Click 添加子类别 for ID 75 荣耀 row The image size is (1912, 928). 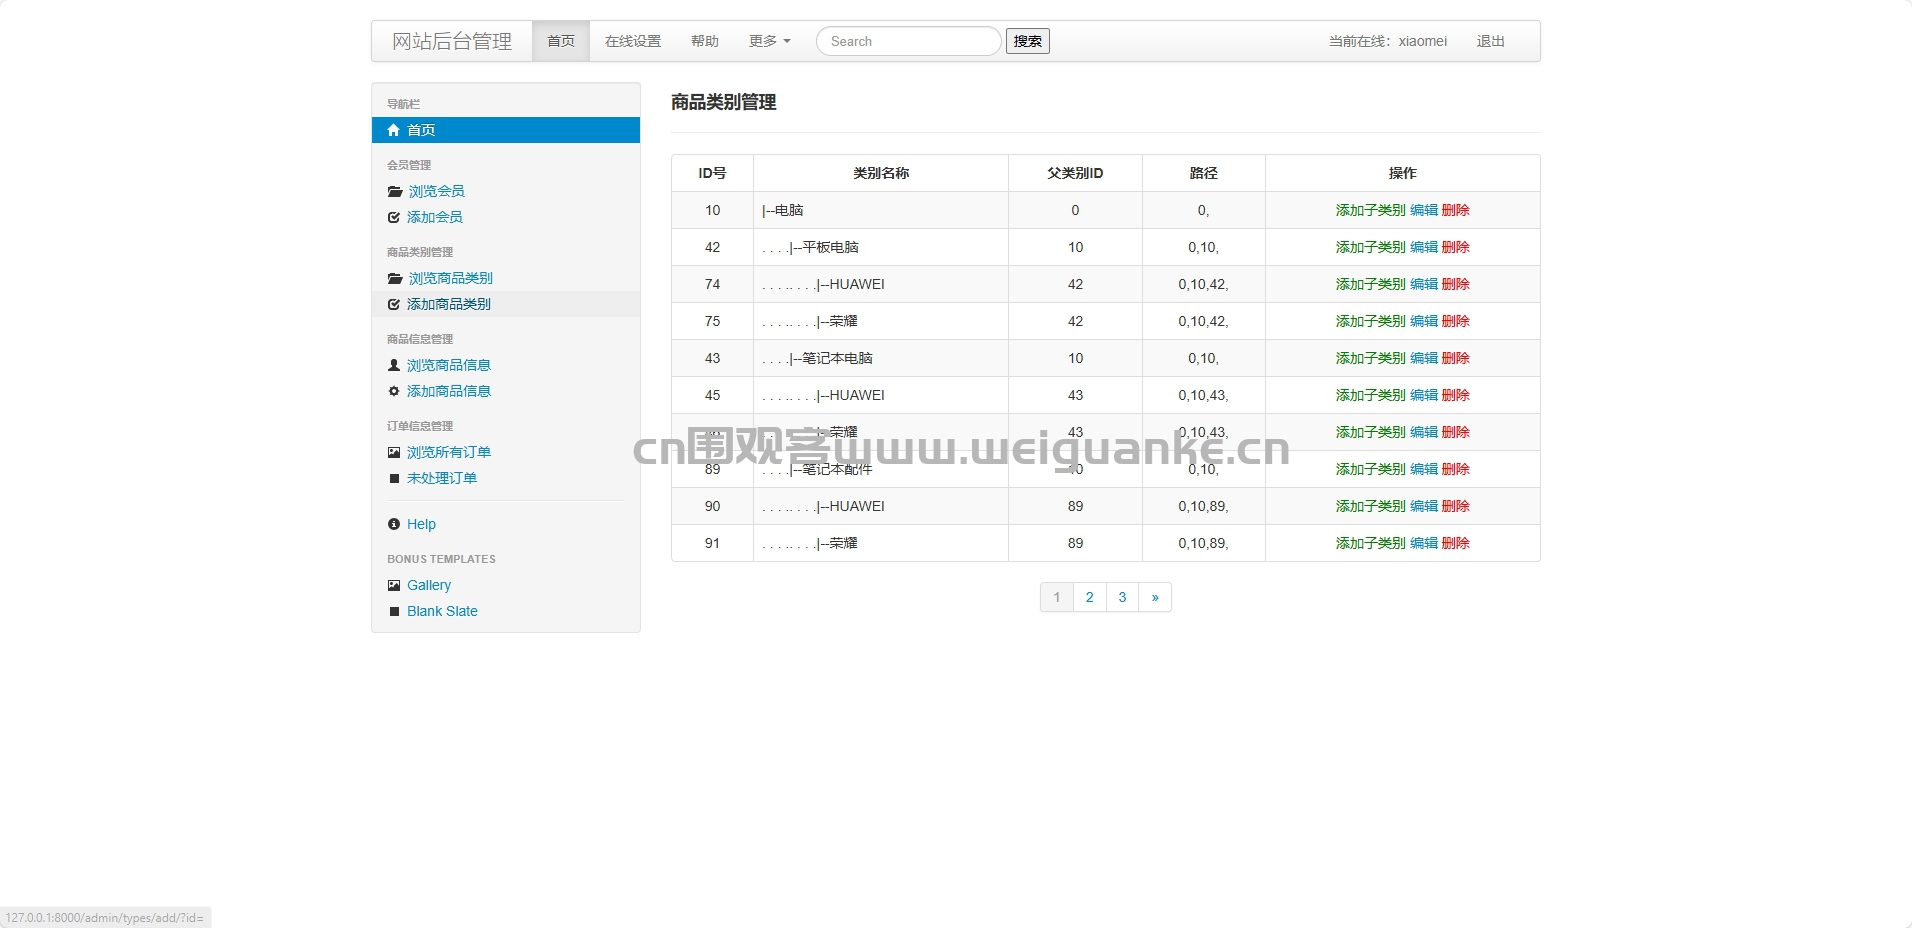point(1371,321)
